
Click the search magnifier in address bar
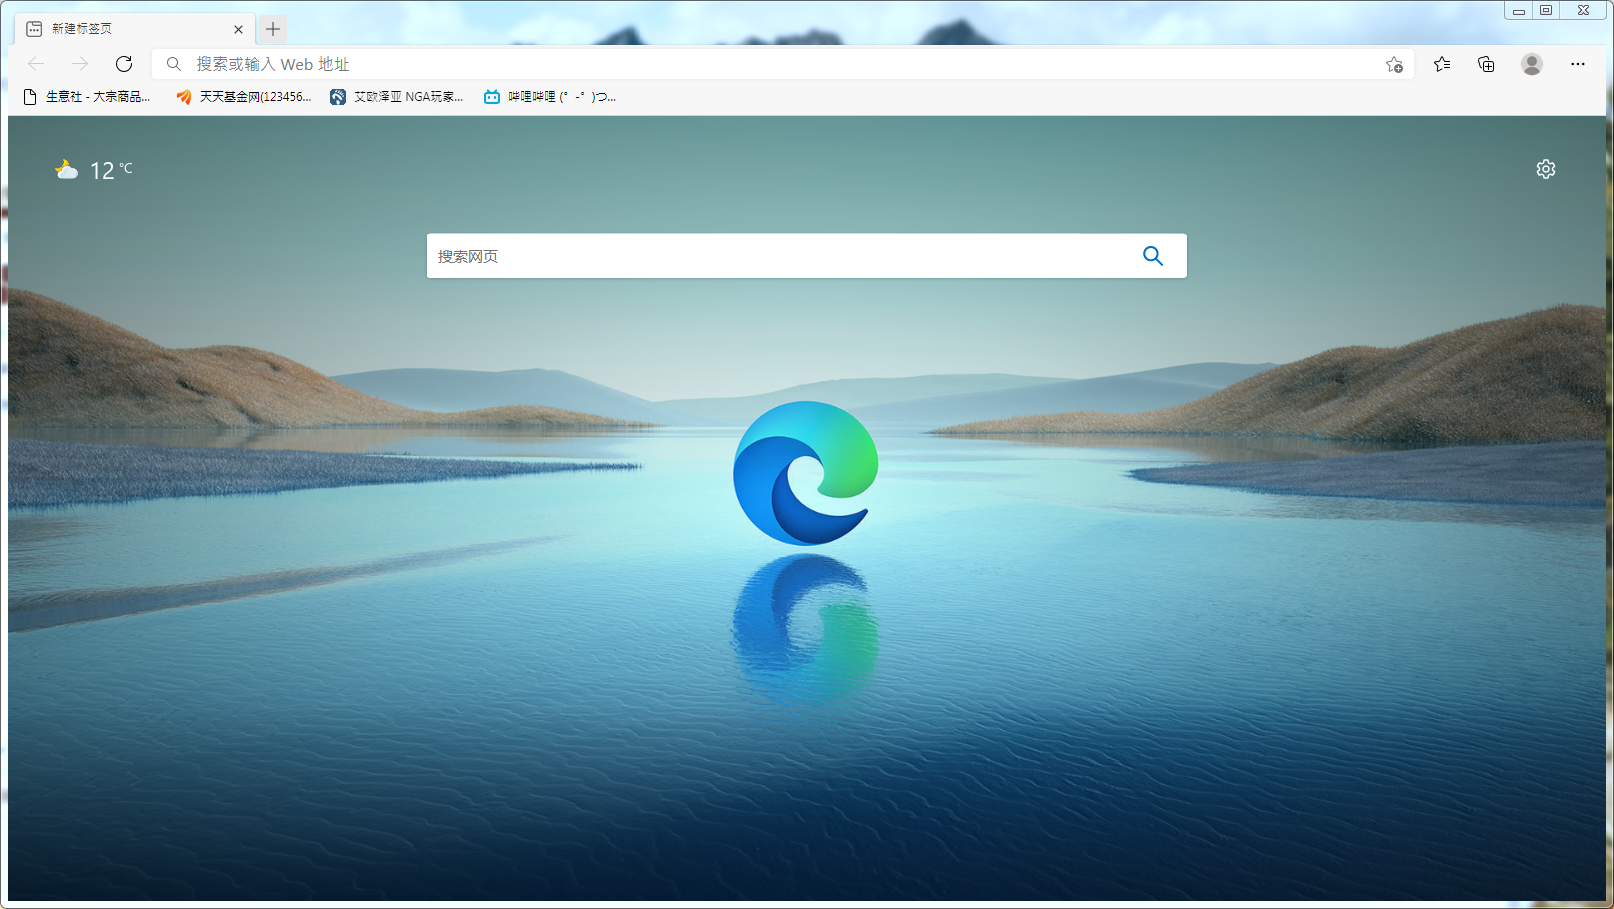point(174,64)
